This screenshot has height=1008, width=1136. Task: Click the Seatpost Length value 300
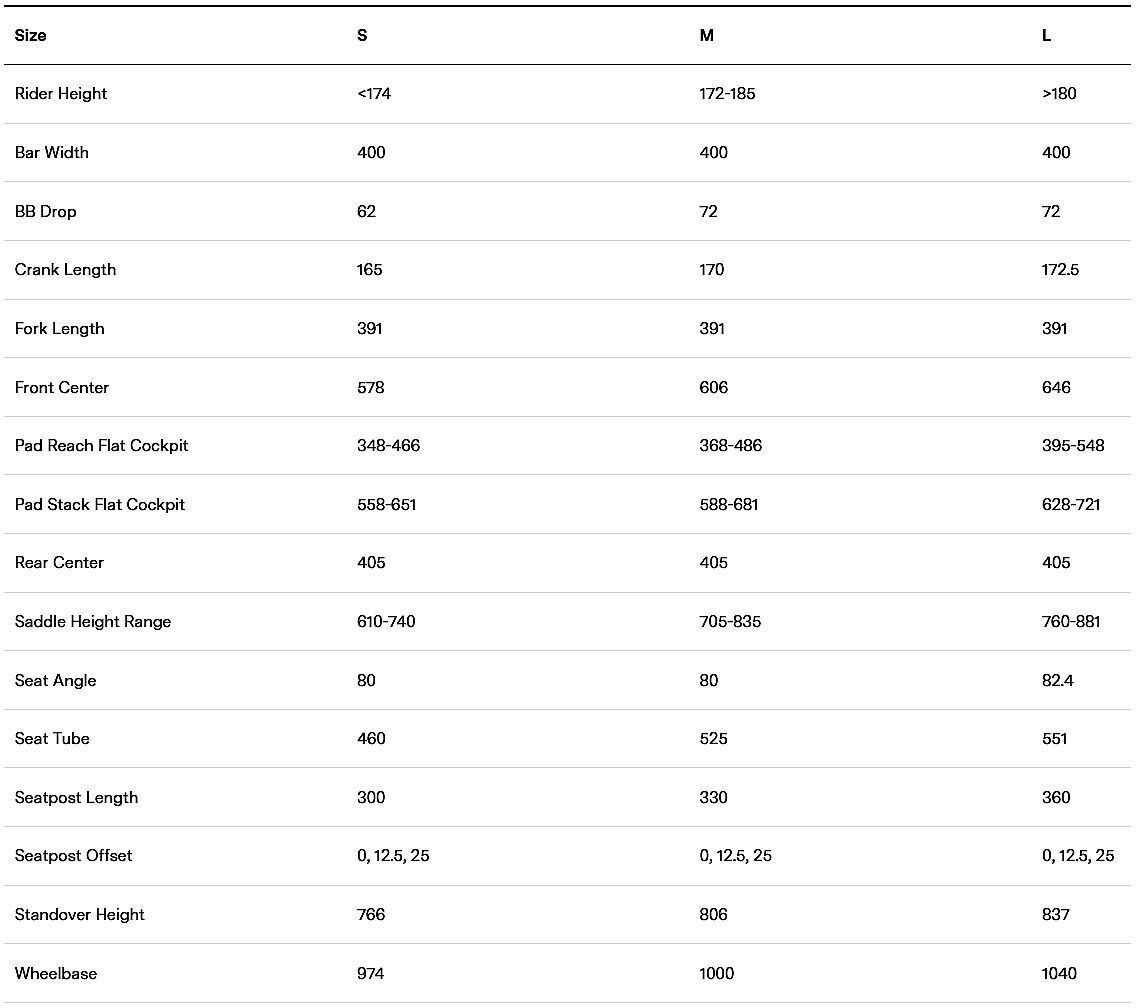(371, 798)
